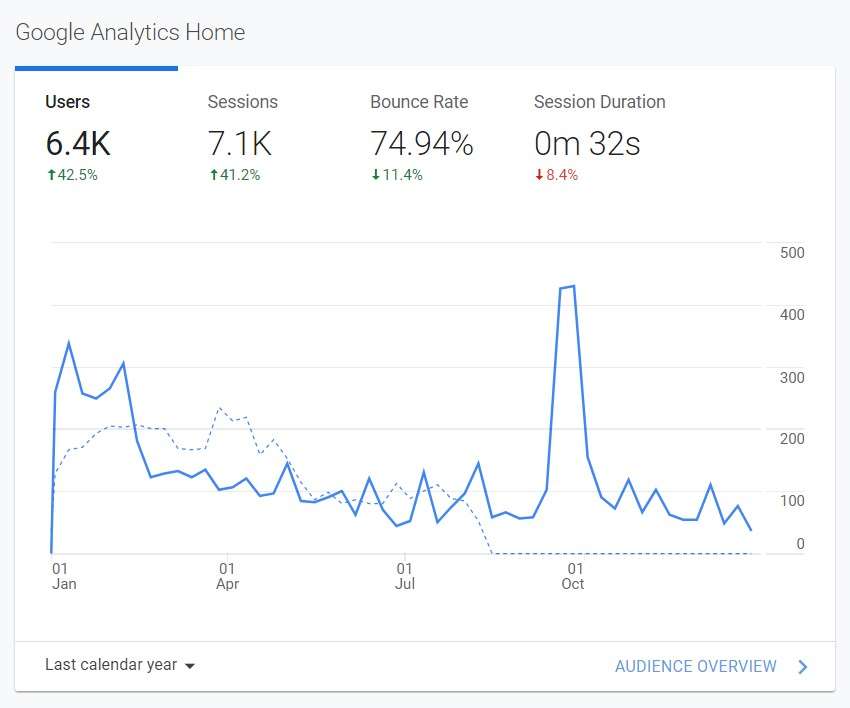Viewport: 850px width, 708px height.
Task: Click the 0 y-axis label
Action: pos(800,544)
